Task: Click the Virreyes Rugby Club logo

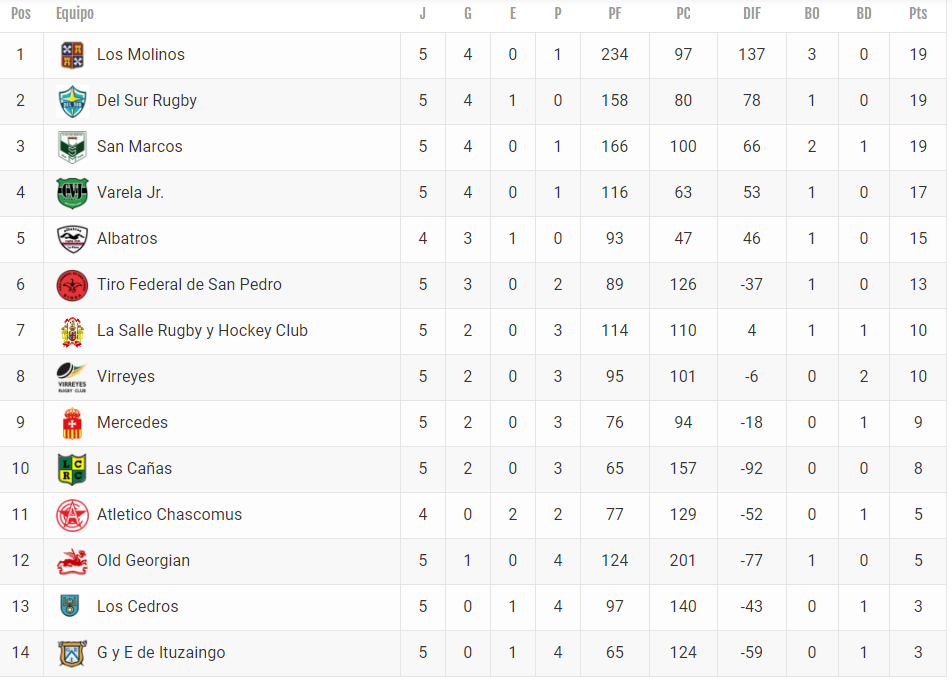Action: click(72, 377)
